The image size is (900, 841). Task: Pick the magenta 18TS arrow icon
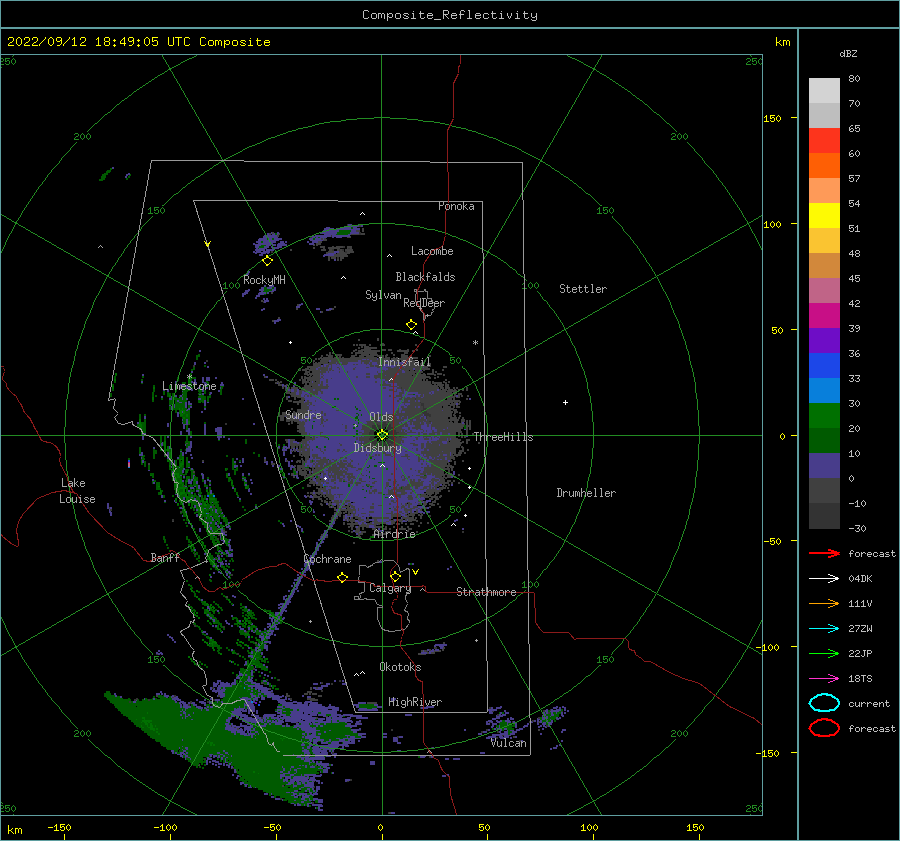(x=824, y=678)
